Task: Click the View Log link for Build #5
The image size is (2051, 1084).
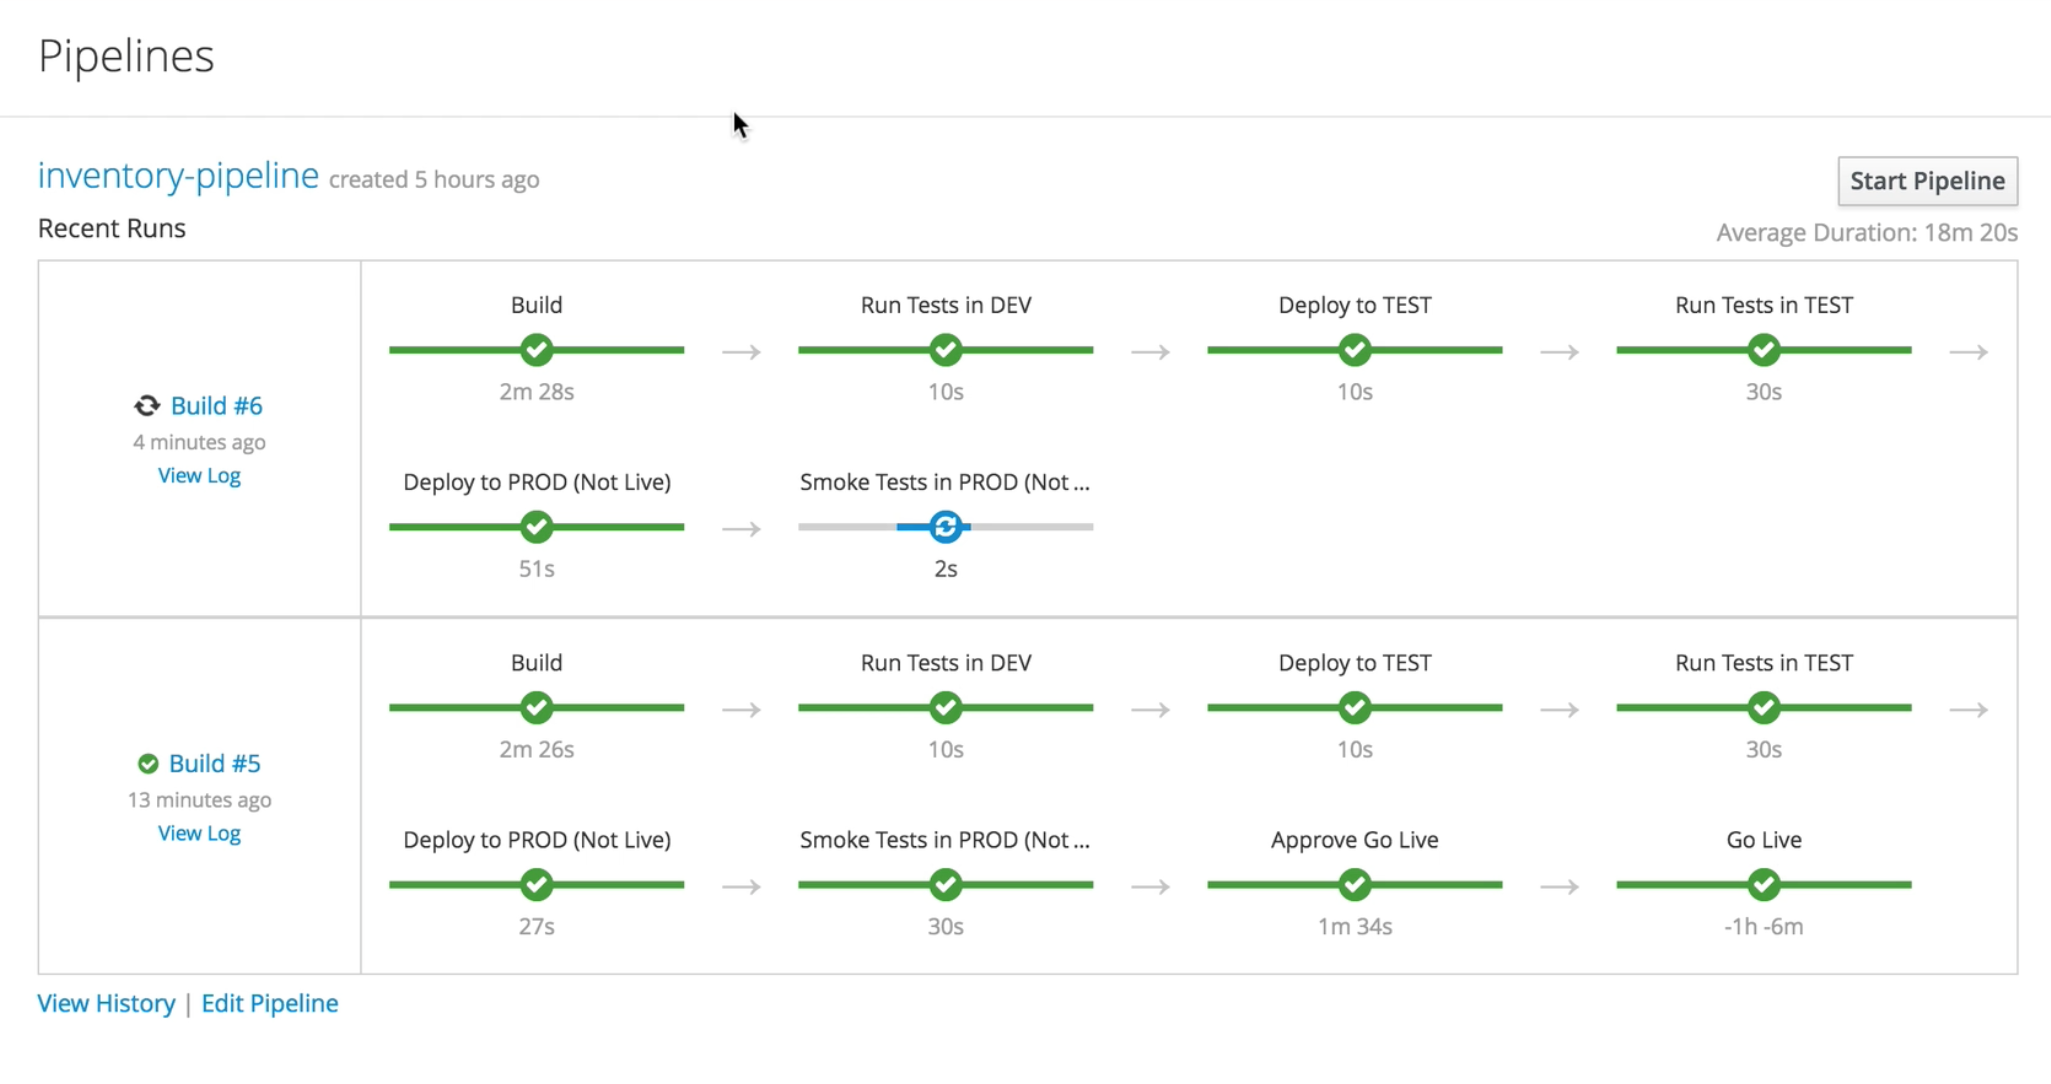Action: tap(199, 832)
